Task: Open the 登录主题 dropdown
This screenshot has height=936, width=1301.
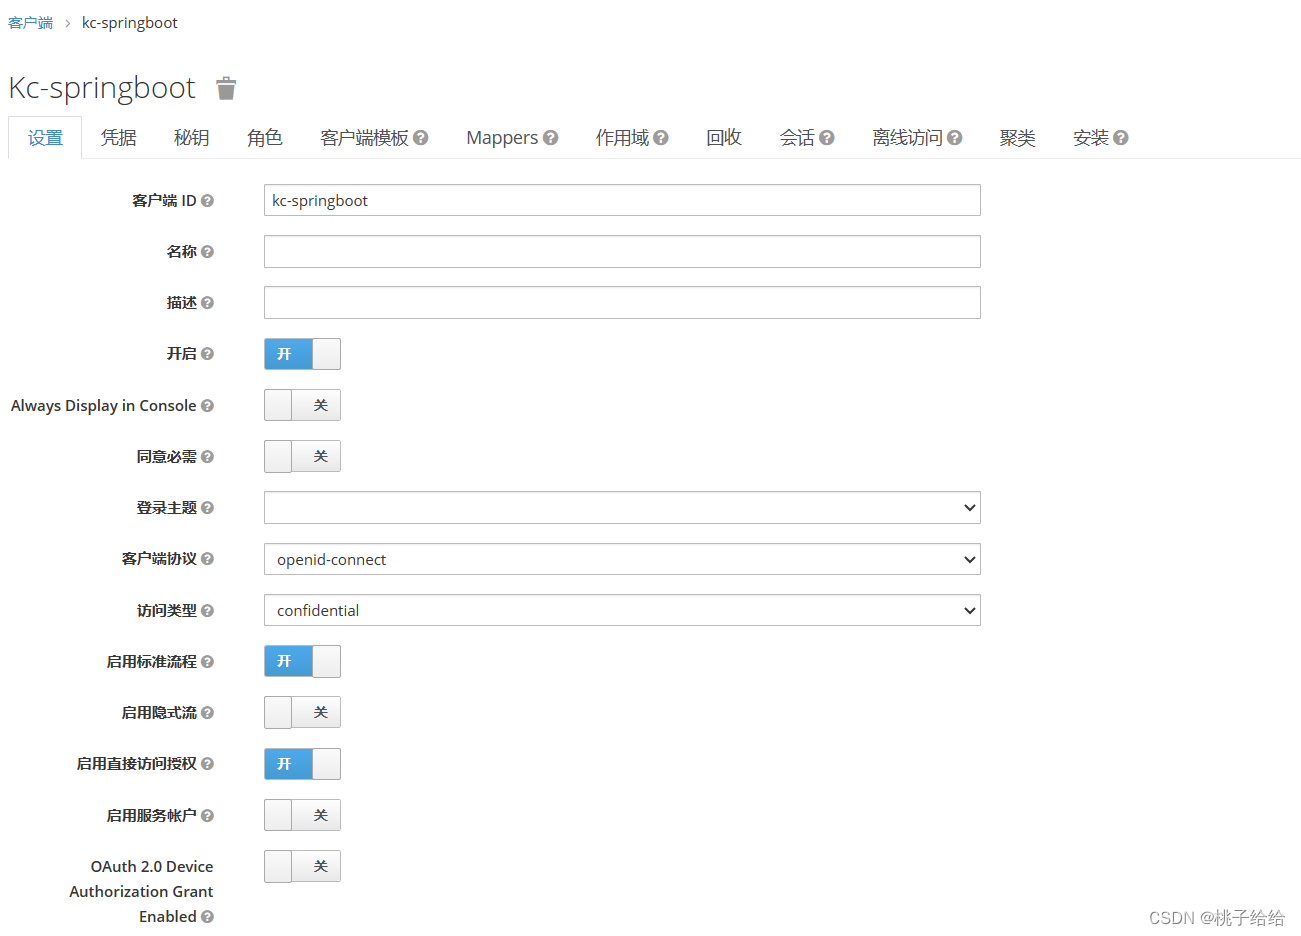Action: point(622,508)
